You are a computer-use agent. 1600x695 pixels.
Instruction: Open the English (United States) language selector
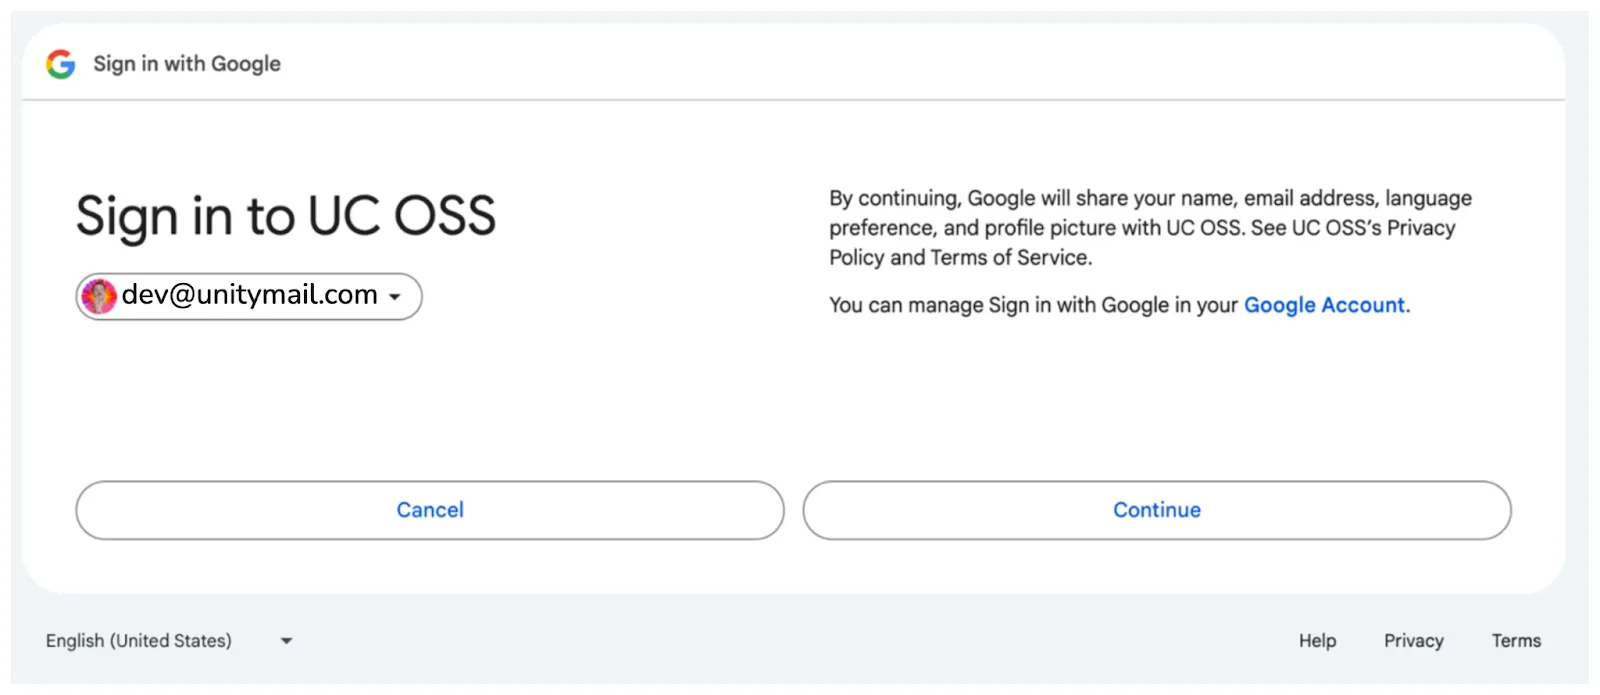point(139,641)
